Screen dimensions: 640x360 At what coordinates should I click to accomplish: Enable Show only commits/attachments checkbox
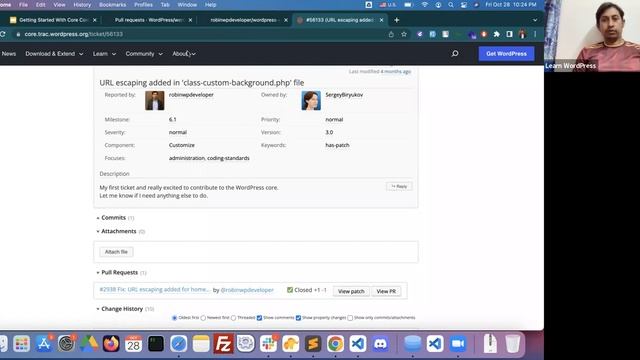(x=350, y=318)
